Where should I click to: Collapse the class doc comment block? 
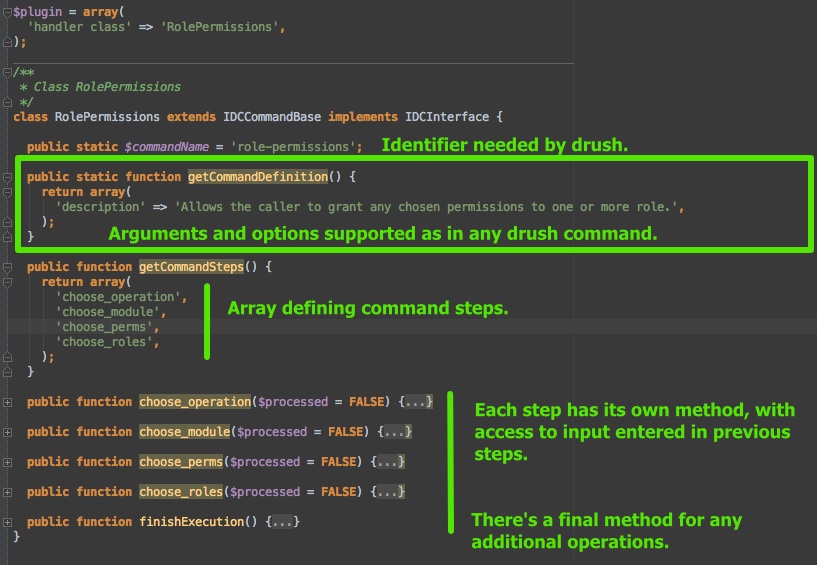coord(7,72)
